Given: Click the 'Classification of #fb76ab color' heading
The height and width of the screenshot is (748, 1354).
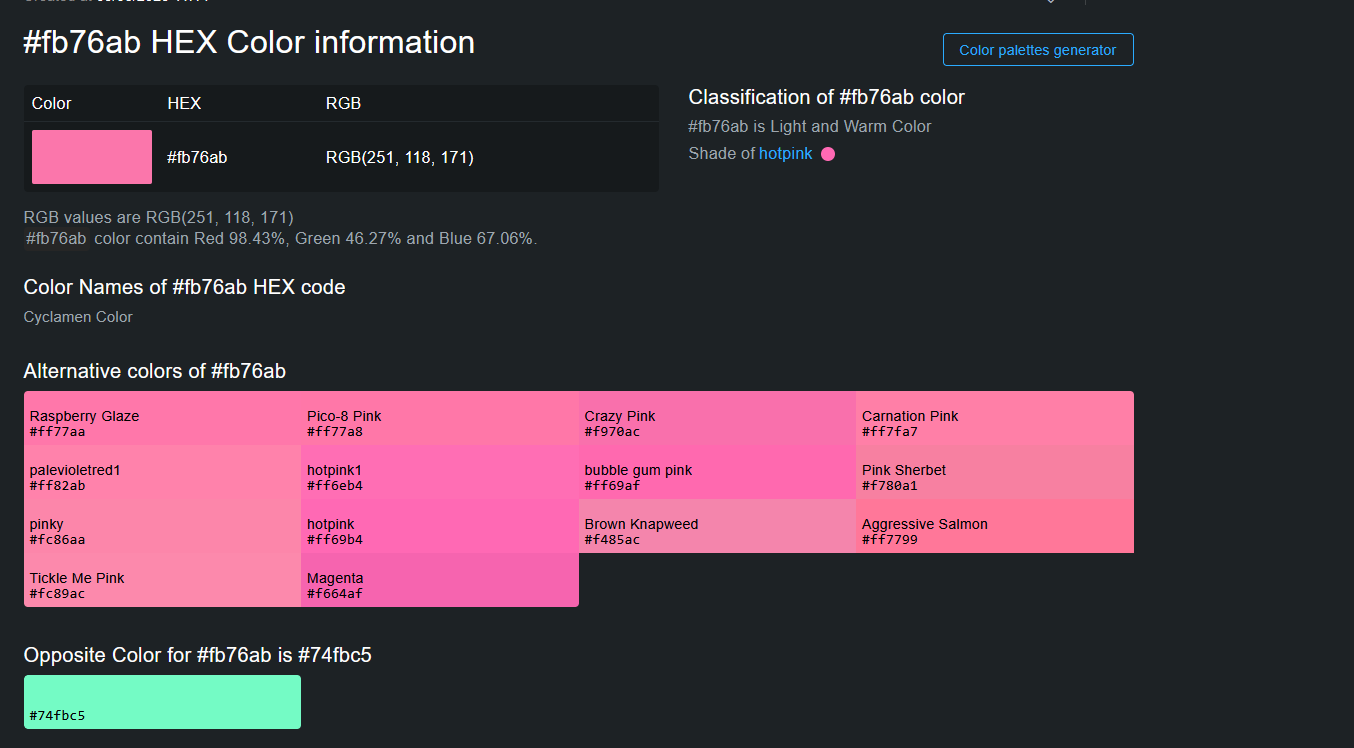Looking at the screenshot, I should (827, 97).
